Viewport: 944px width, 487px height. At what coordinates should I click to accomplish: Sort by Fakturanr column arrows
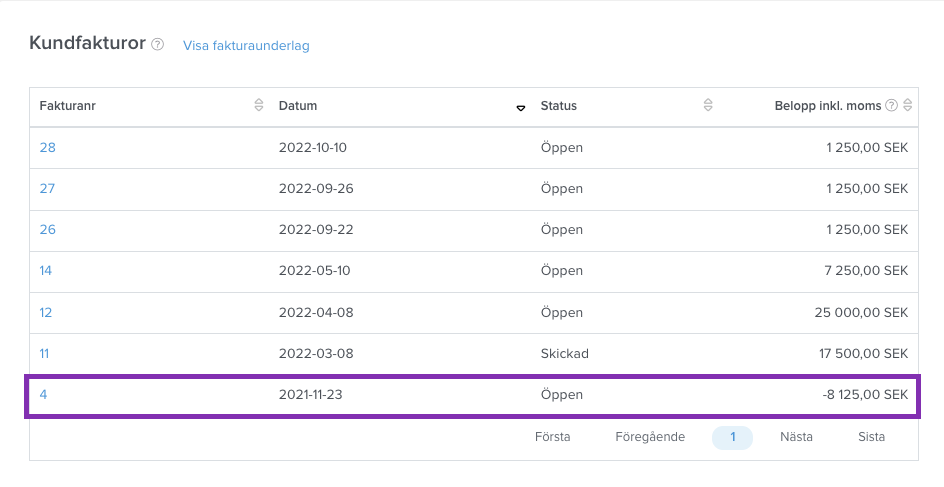[259, 105]
